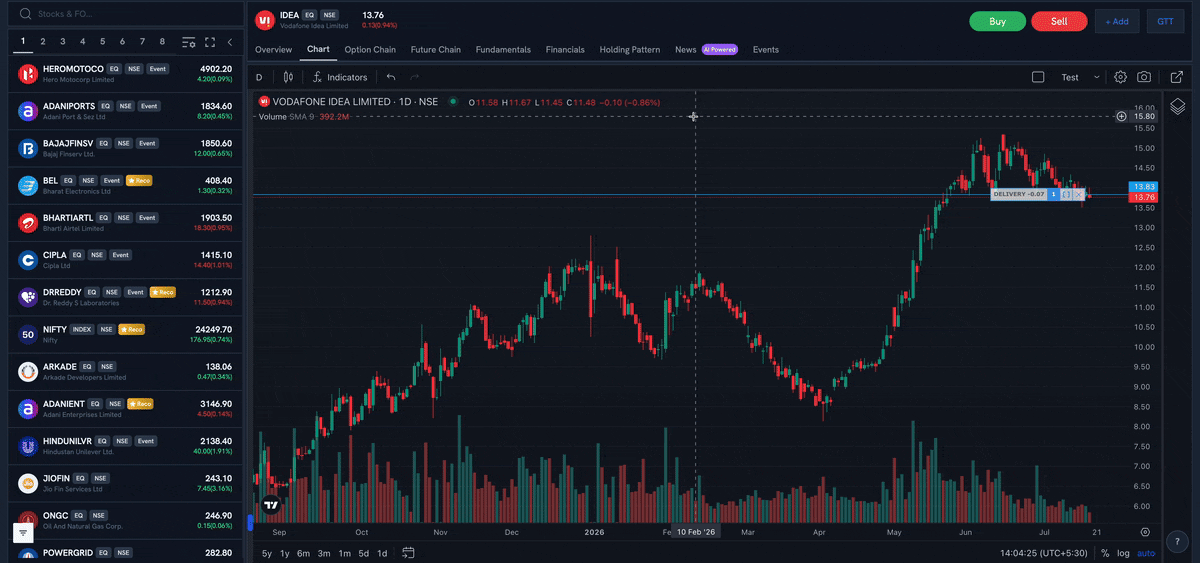
Task: Collapse the watchlist sidebar arrow
Action: (230, 42)
